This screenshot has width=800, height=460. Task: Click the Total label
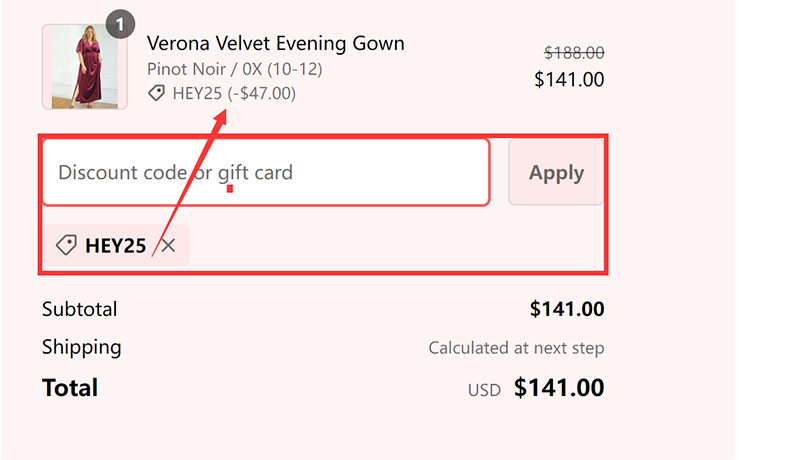pos(70,388)
